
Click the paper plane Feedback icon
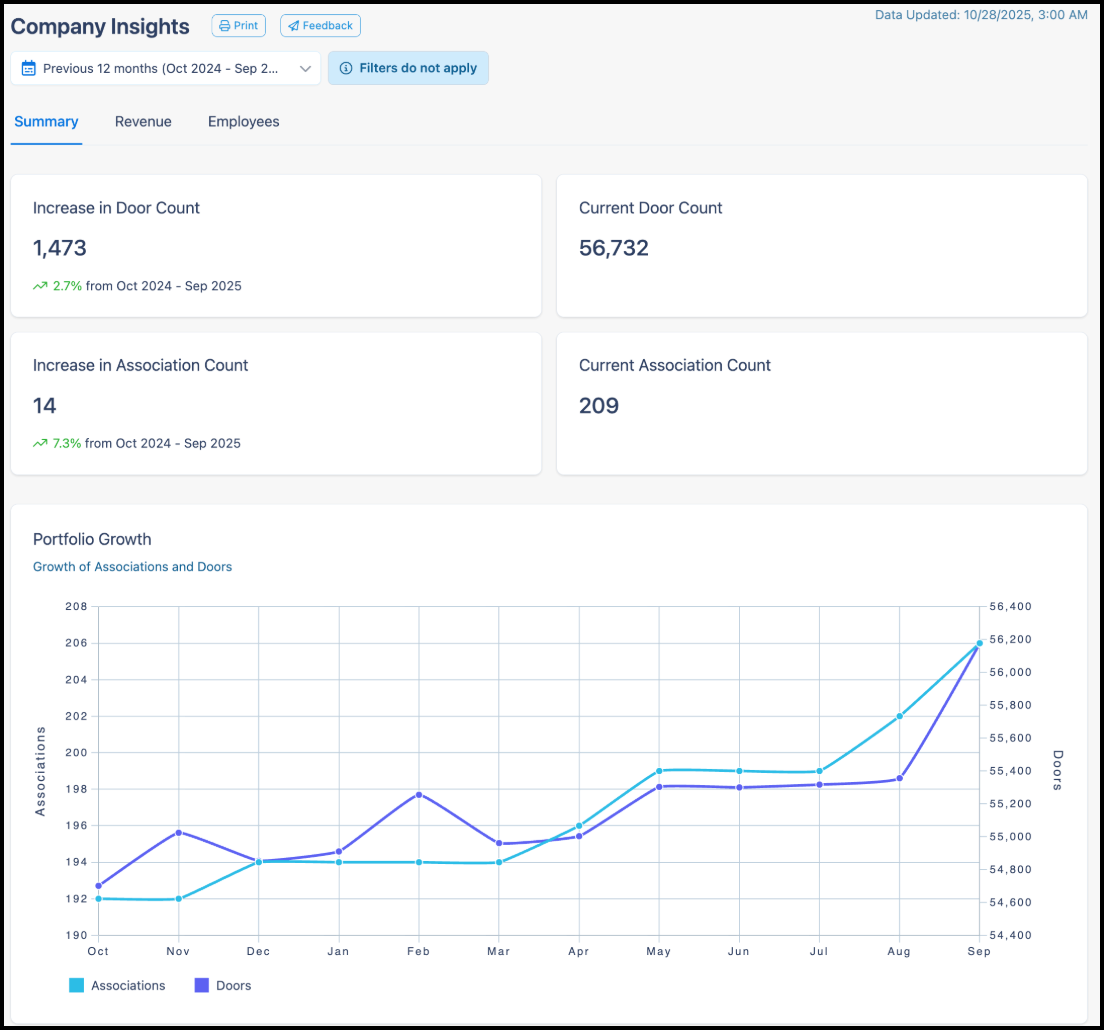tap(294, 25)
